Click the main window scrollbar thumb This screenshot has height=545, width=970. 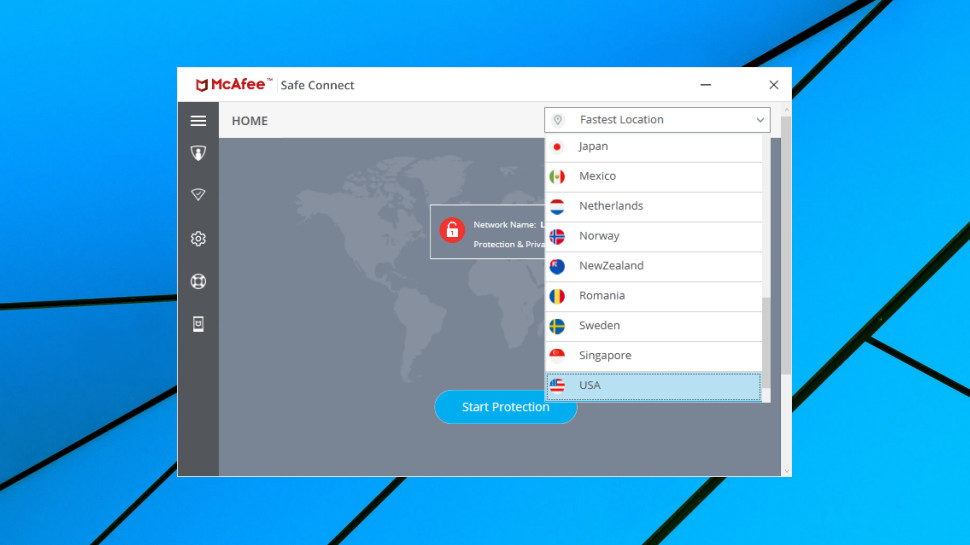tap(786, 245)
